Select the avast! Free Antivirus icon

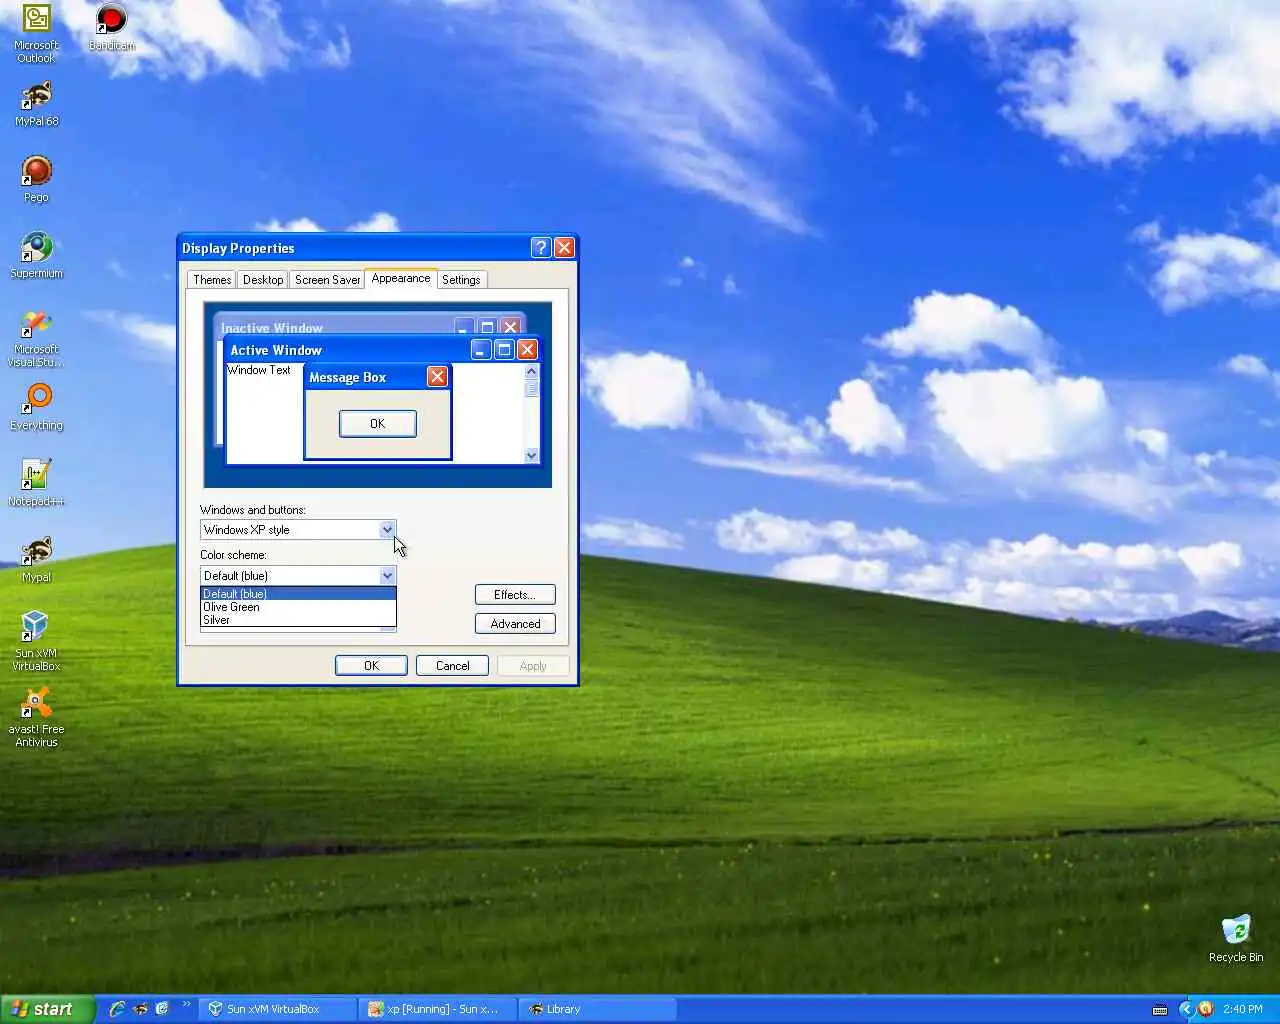(36, 718)
